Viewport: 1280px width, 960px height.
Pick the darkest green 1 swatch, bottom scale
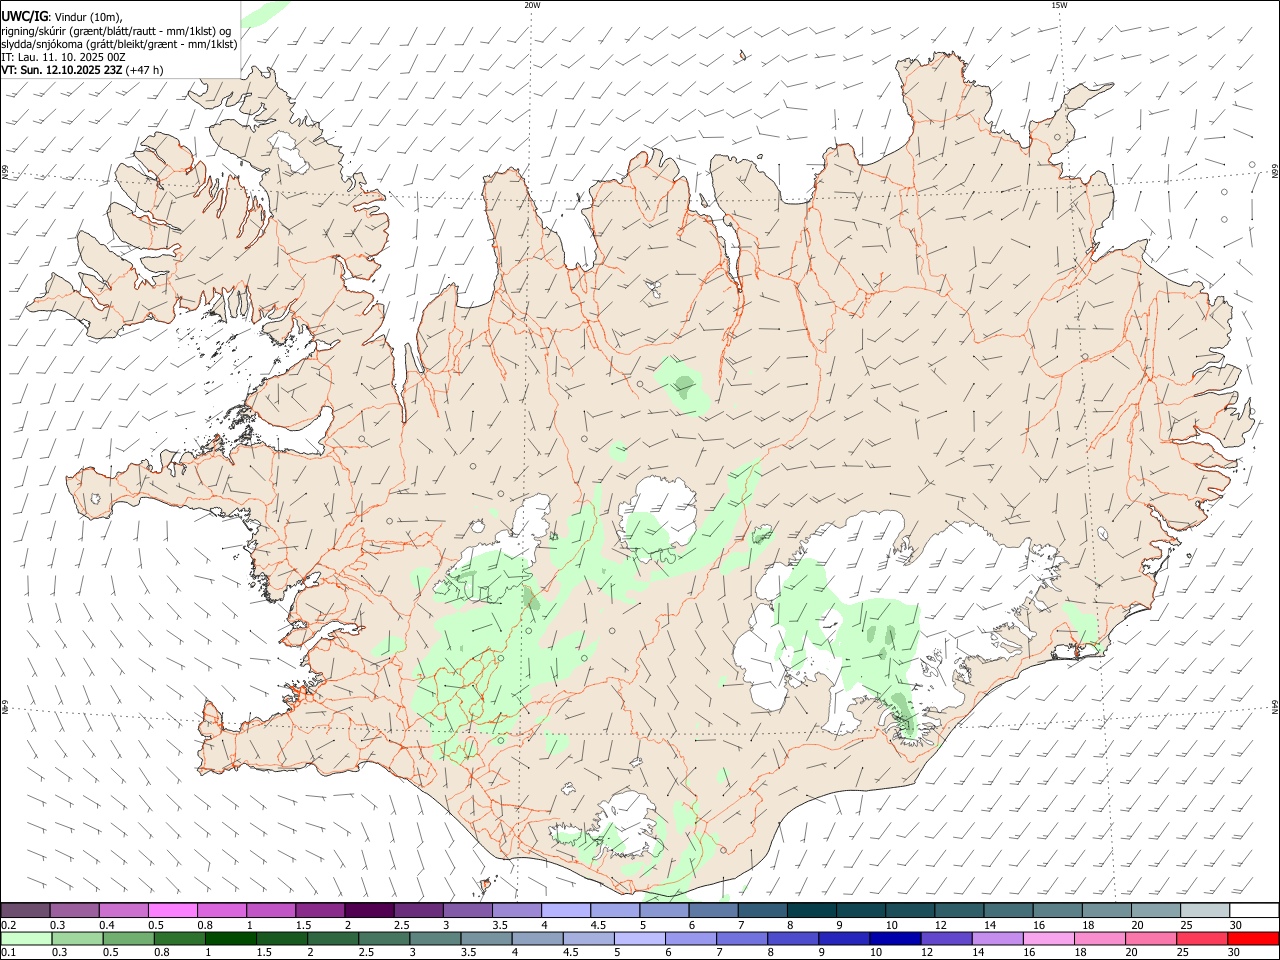click(x=230, y=938)
